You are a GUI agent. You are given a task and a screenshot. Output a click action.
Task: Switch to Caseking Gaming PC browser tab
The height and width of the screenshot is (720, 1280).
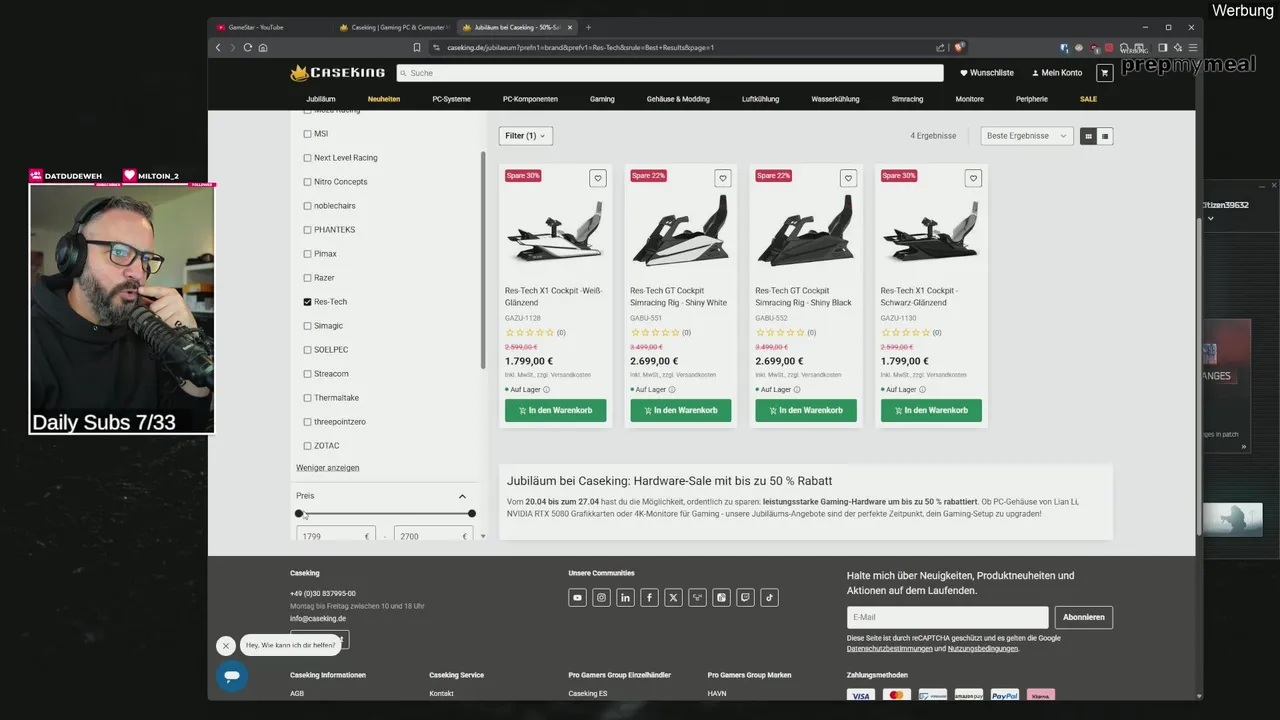tap(394, 27)
